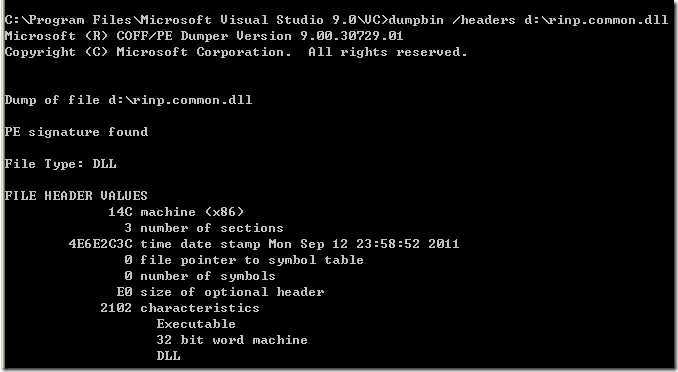The image size is (678, 372).
Task: Click 'Dump of file d:\rinp.common.dll' line
Action: [x=128, y=100]
